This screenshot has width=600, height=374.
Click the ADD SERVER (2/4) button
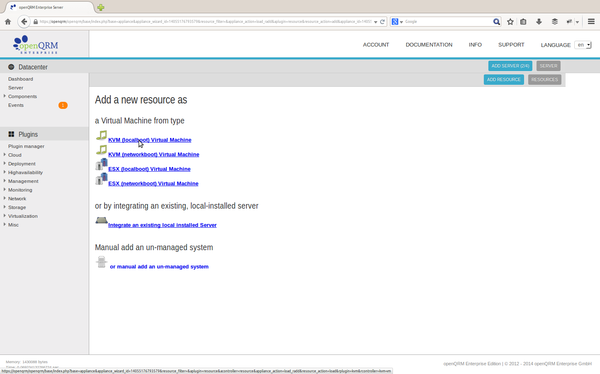click(x=510, y=66)
